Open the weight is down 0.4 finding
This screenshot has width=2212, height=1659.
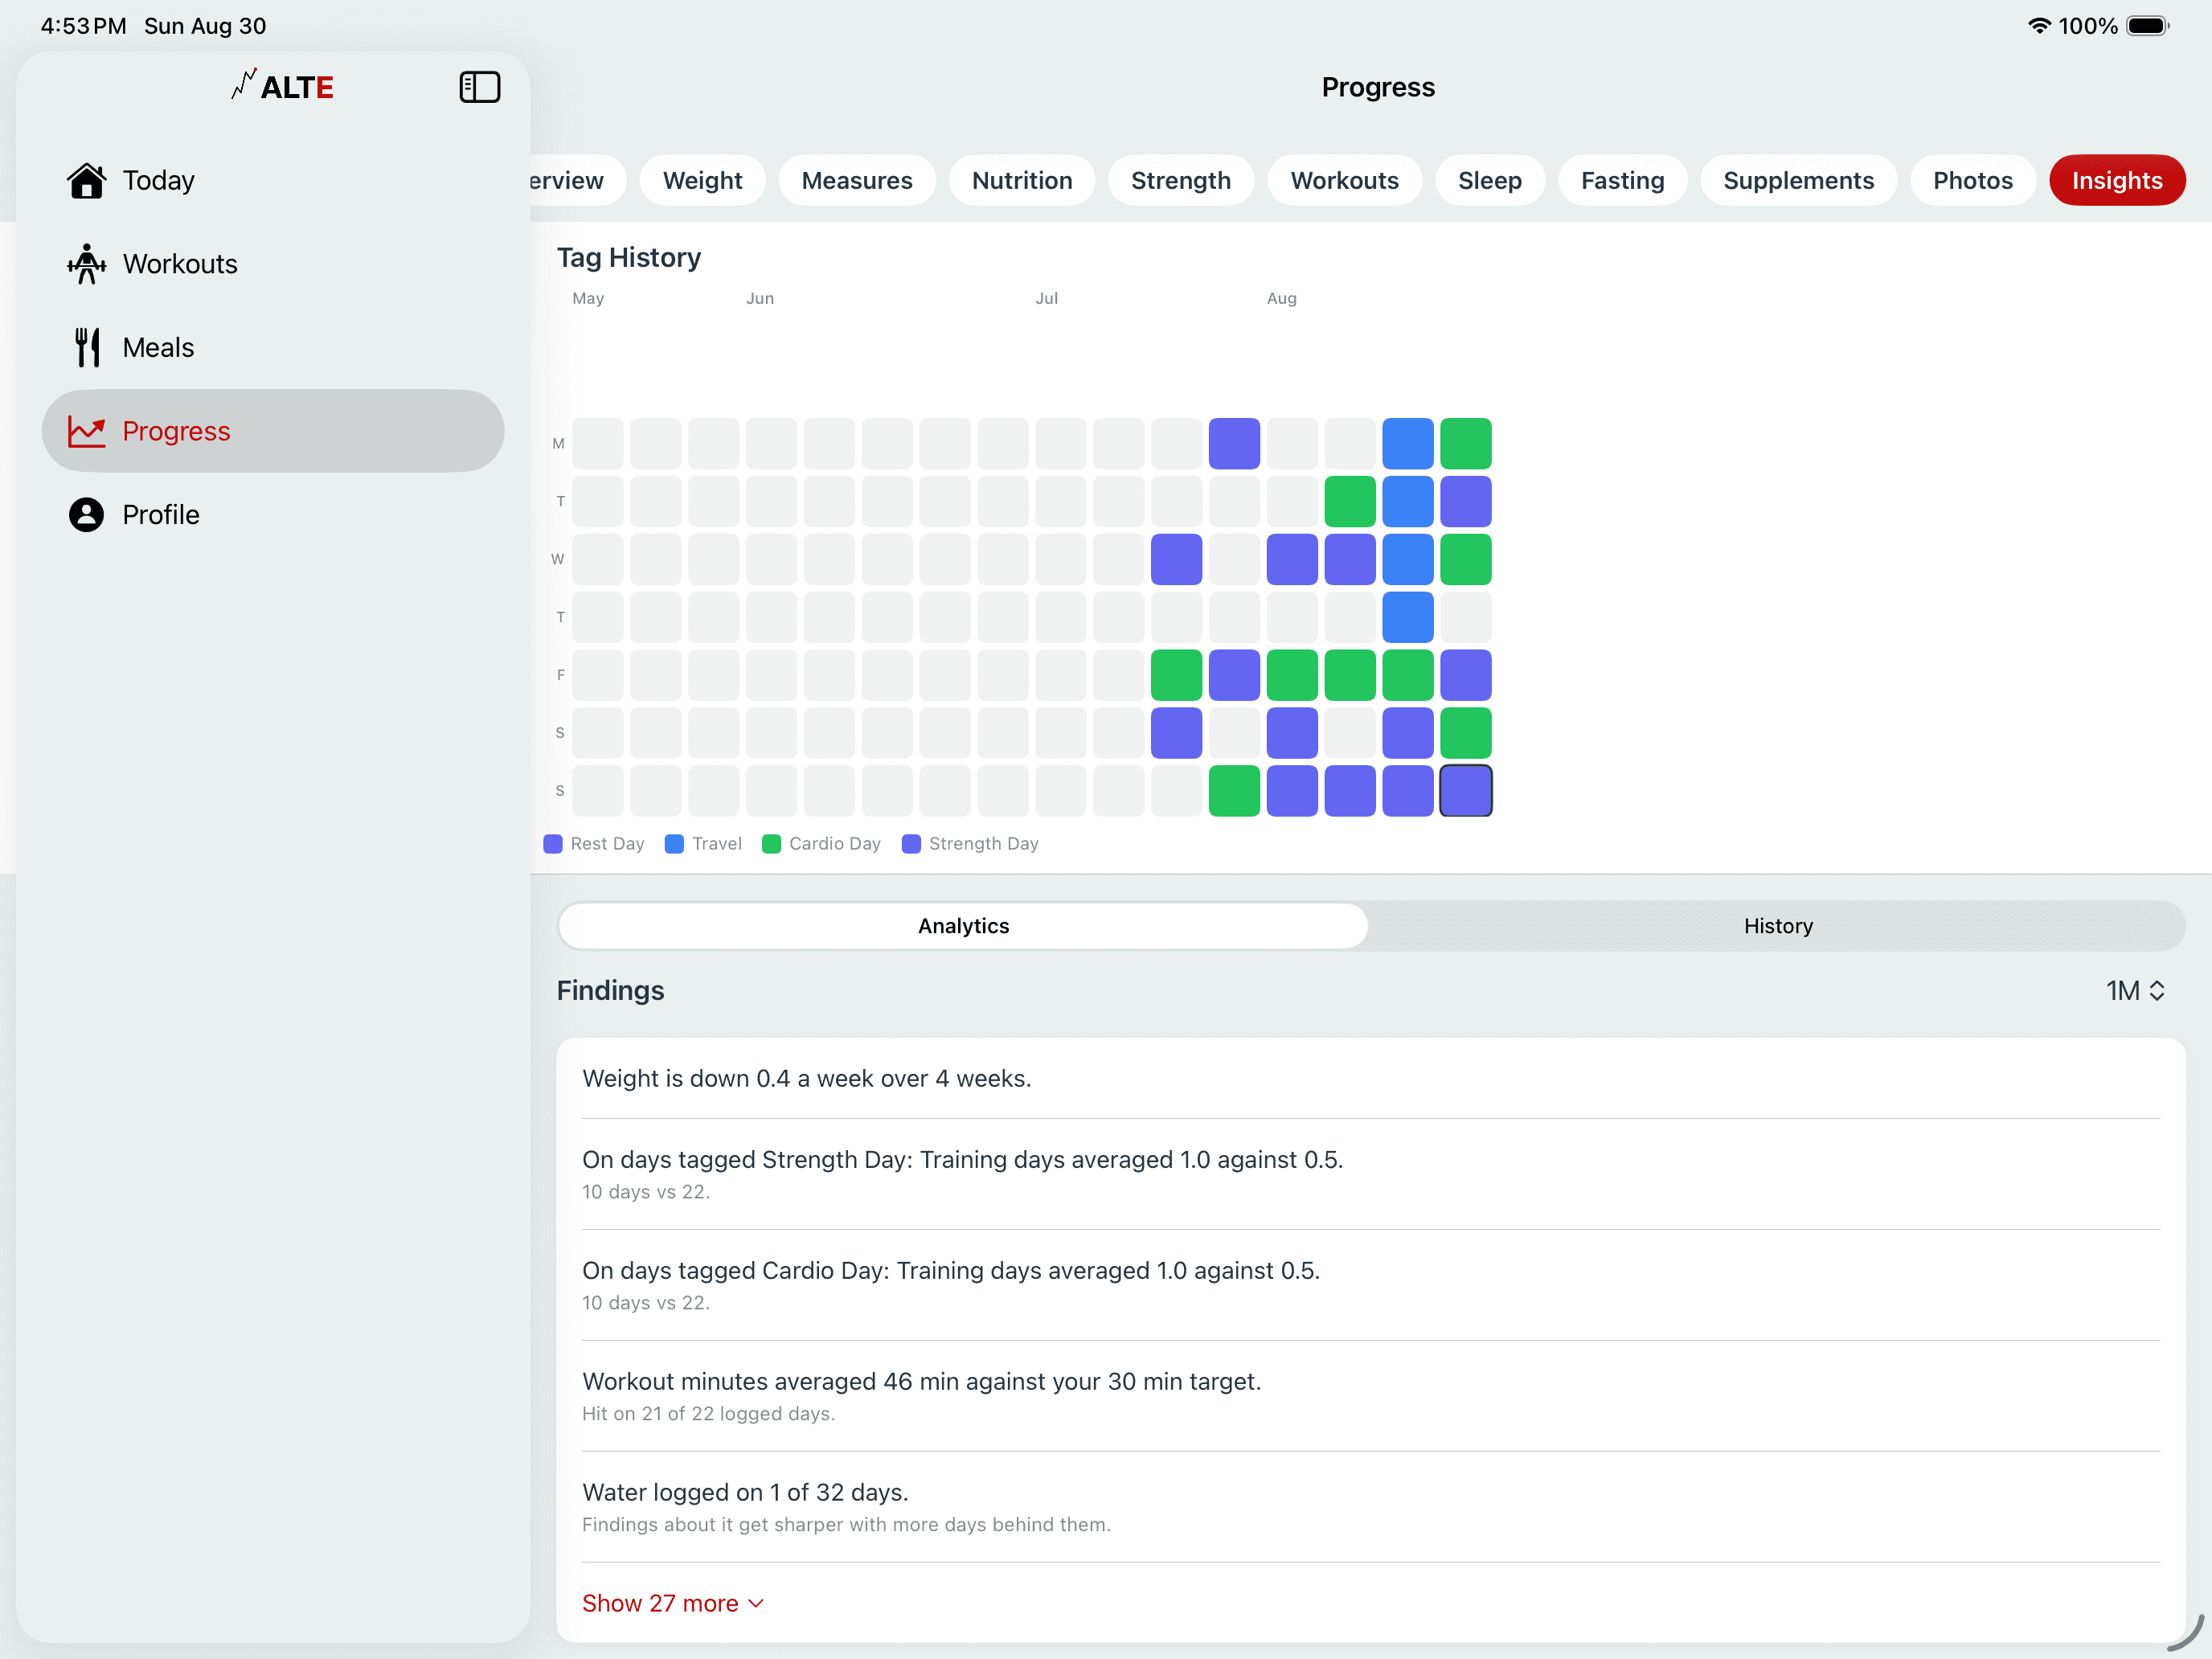pyautogui.click(x=1370, y=1079)
